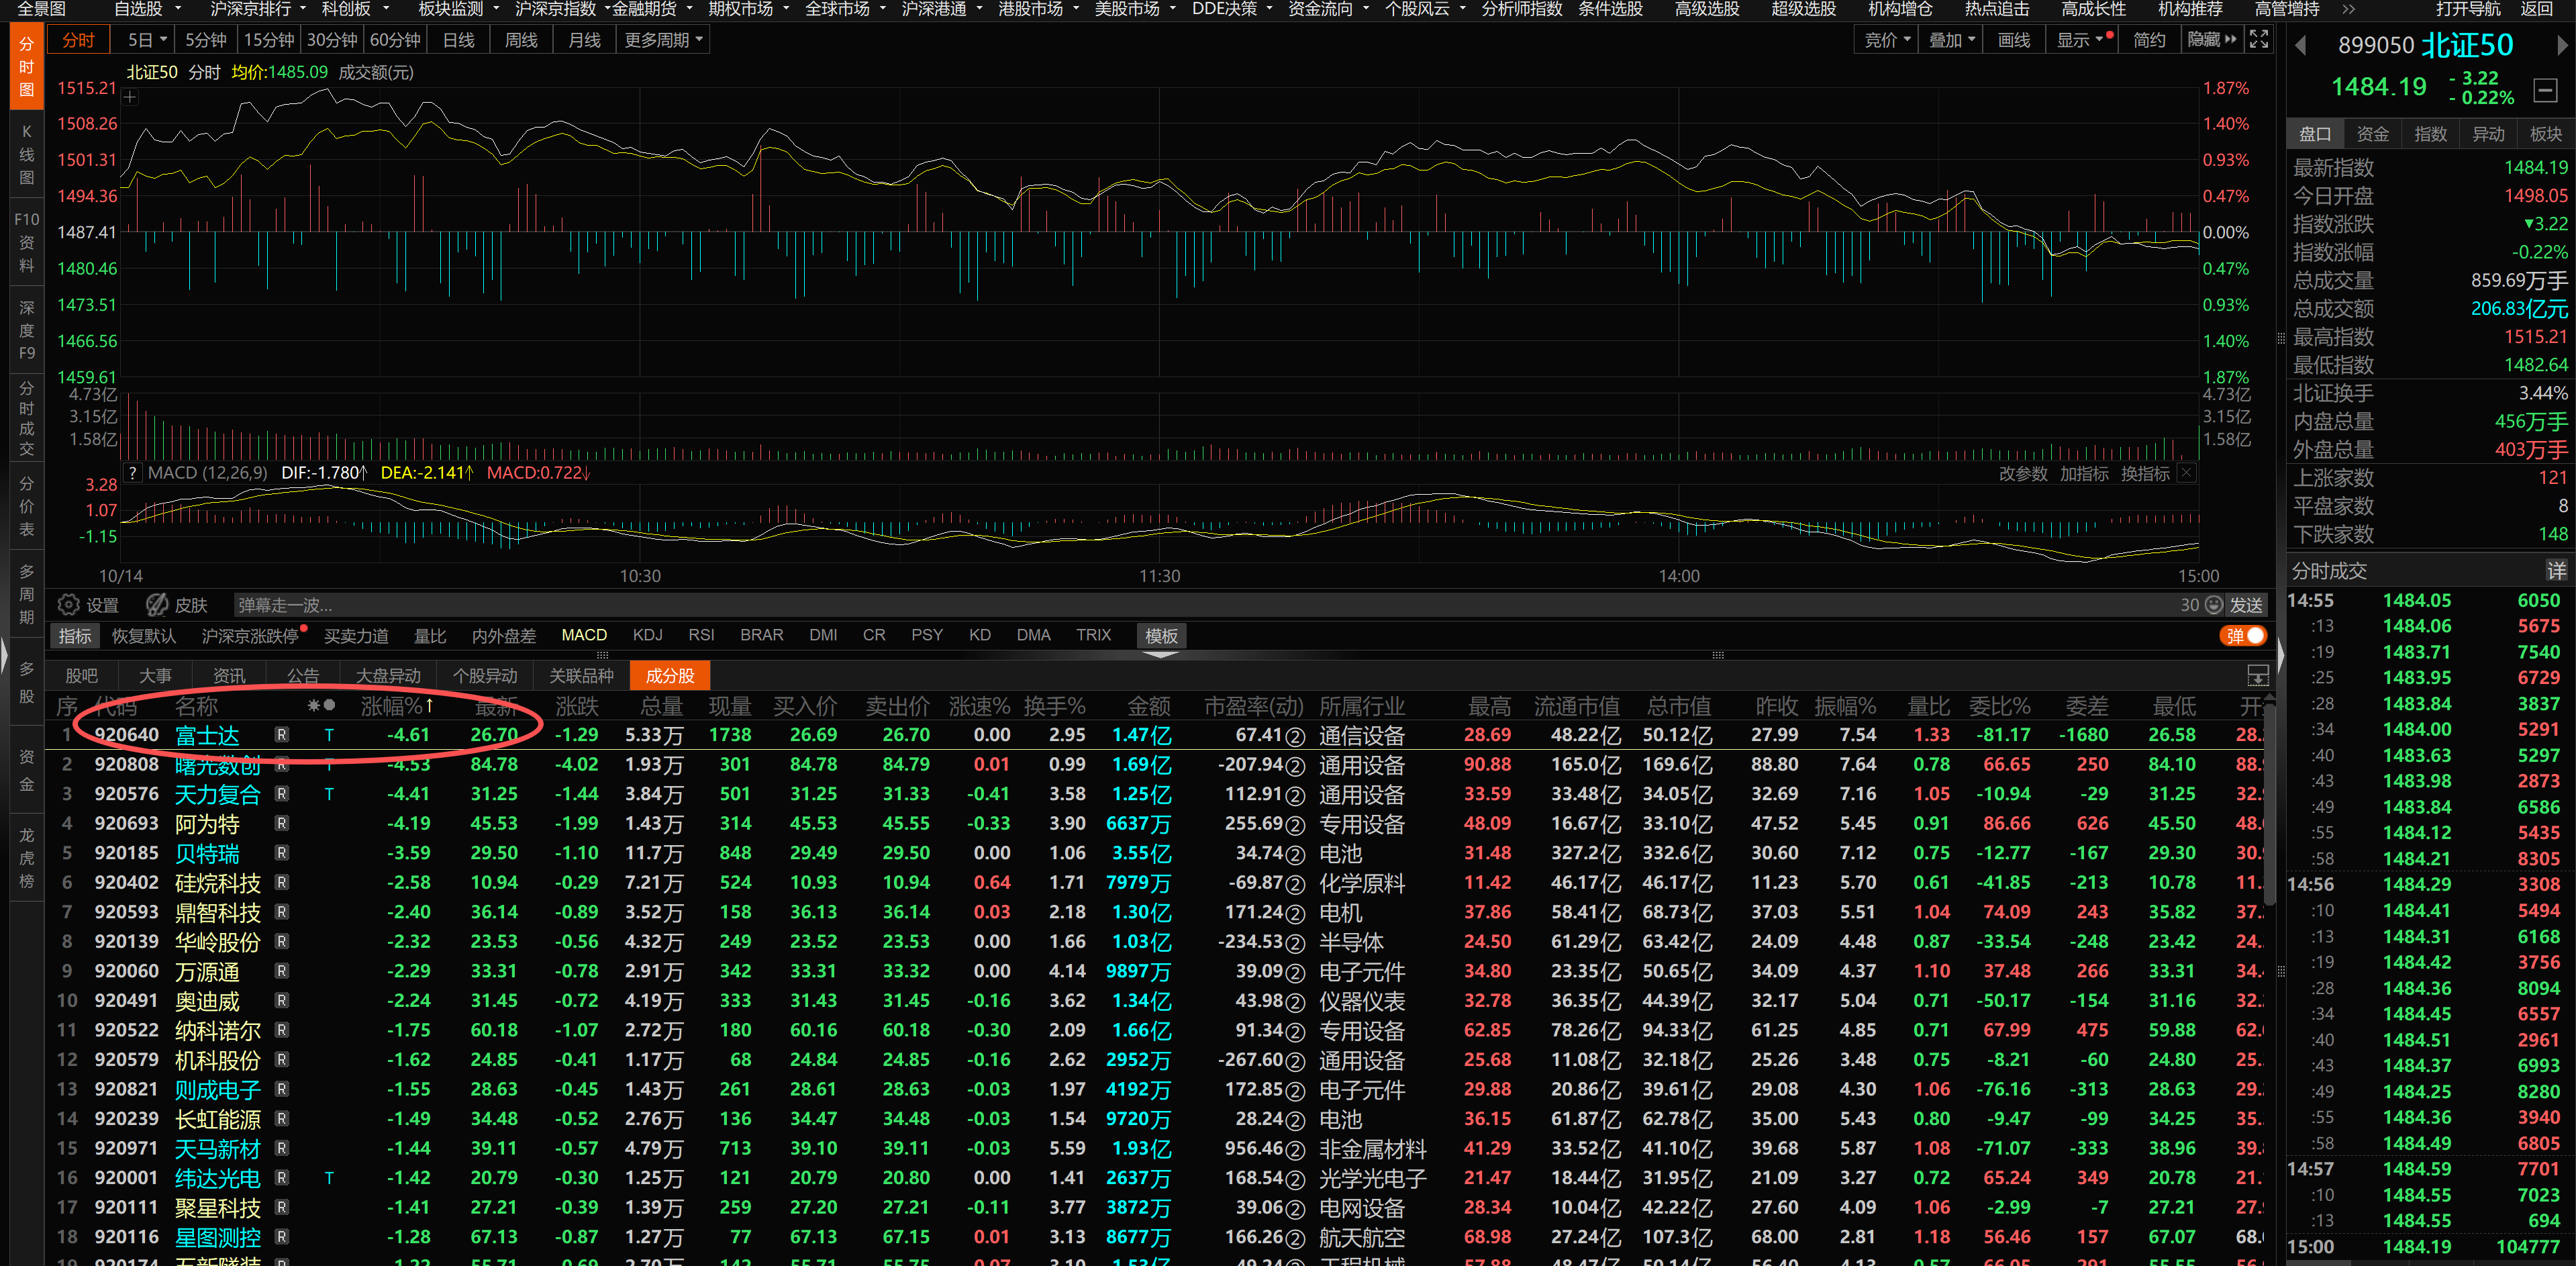Go to next index with right arrow
The width and height of the screenshot is (2576, 1266).
[2562, 46]
